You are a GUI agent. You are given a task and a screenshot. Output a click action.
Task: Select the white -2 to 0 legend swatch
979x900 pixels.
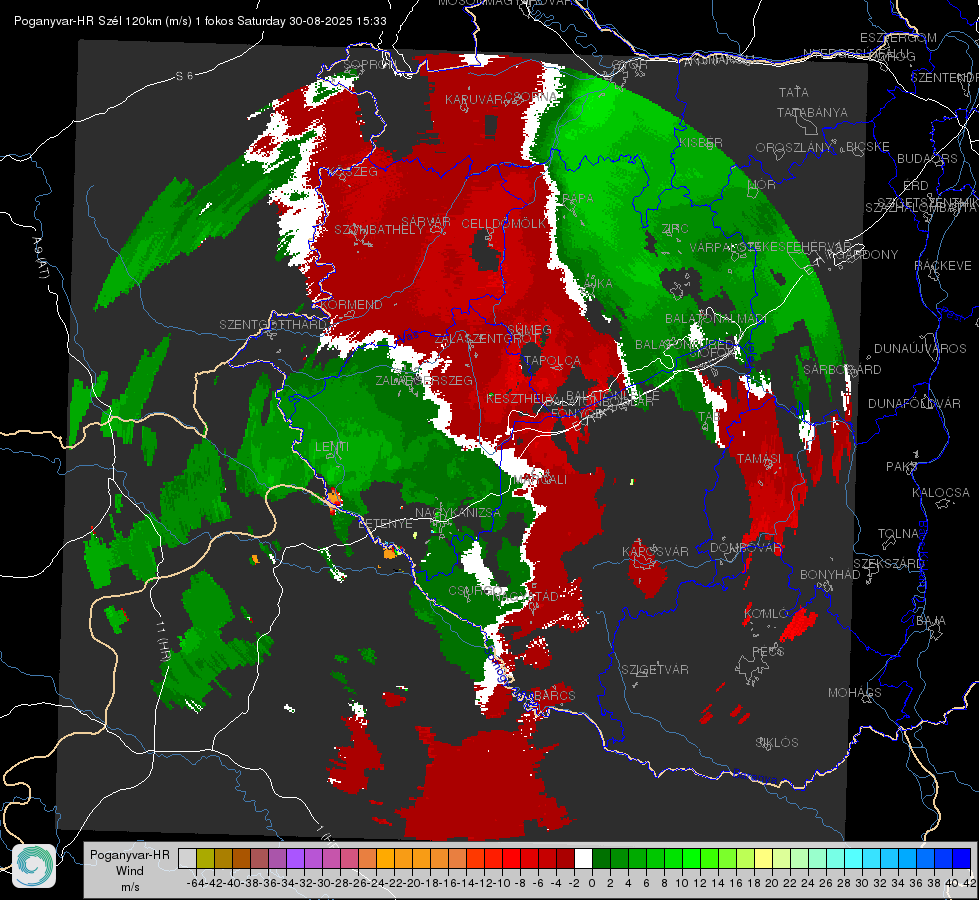pos(583,858)
